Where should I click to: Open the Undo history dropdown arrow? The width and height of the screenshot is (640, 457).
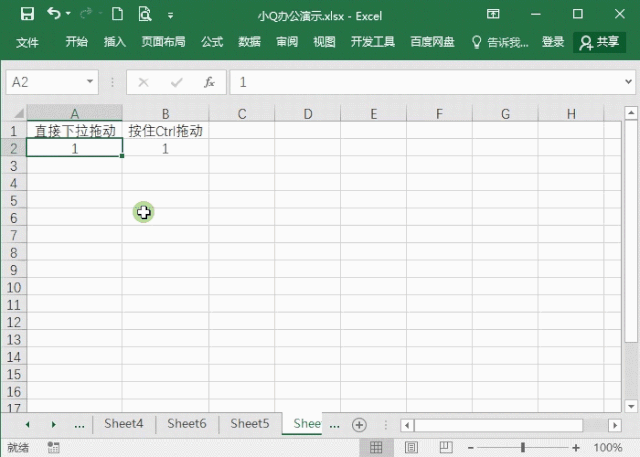click(68, 14)
